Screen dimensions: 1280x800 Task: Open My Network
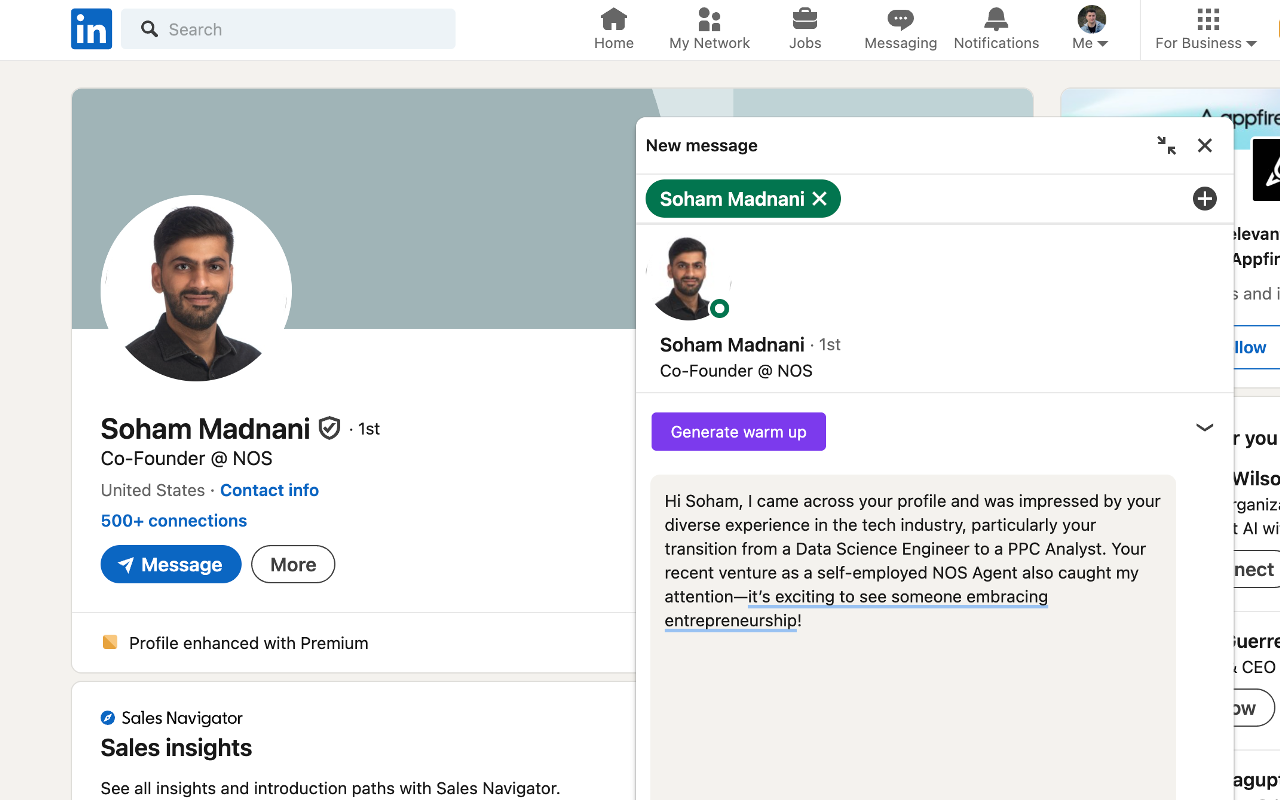tap(710, 29)
